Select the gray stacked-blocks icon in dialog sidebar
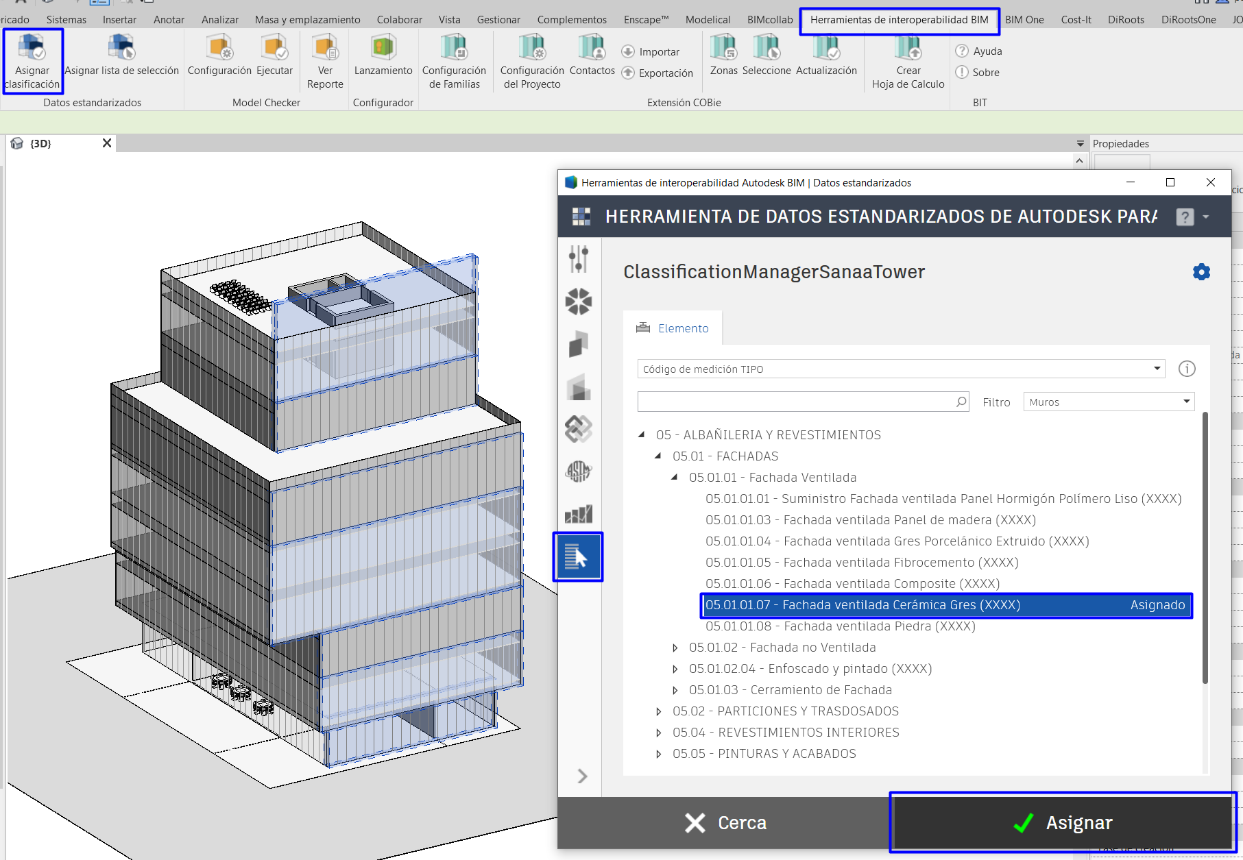 (578, 387)
